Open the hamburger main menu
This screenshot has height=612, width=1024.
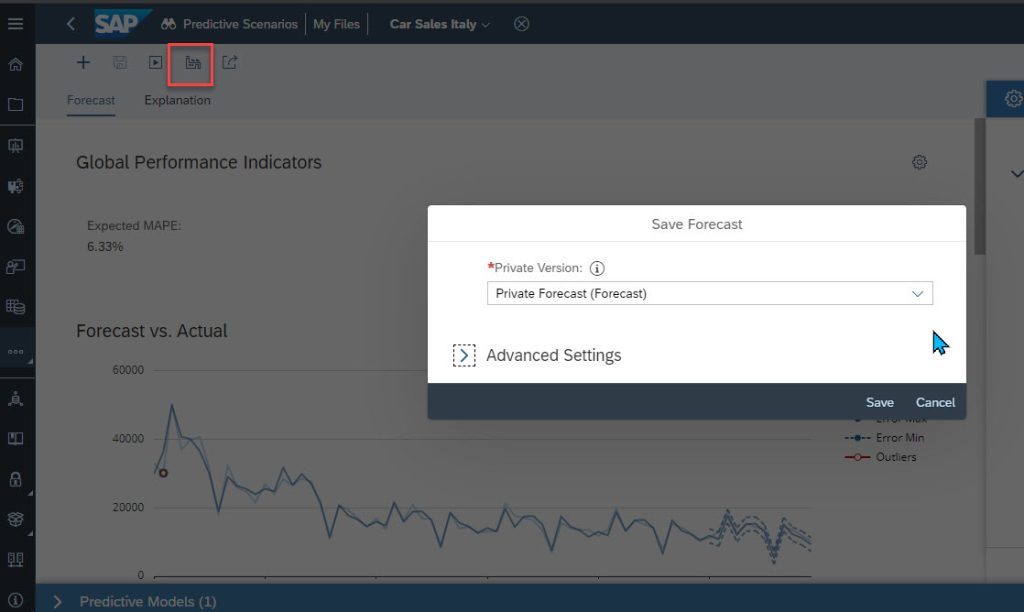point(16,24)
